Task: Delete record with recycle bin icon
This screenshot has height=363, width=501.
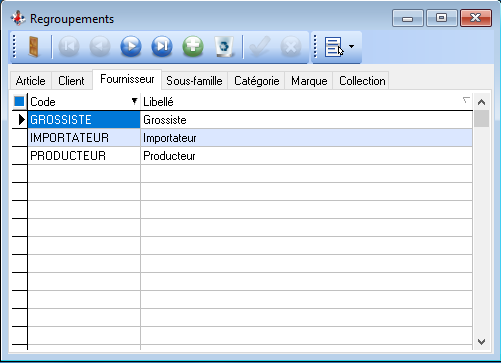Action: tap(224, 46)
